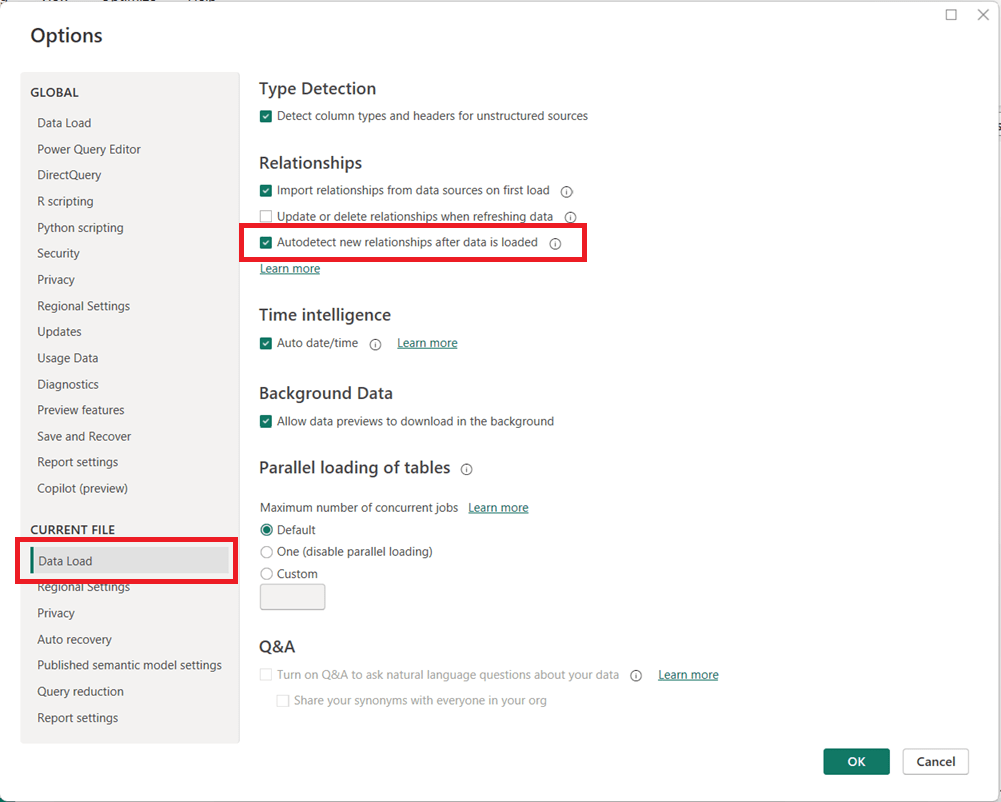Click info icon beside Autodetect new relationships

(555, 243)
